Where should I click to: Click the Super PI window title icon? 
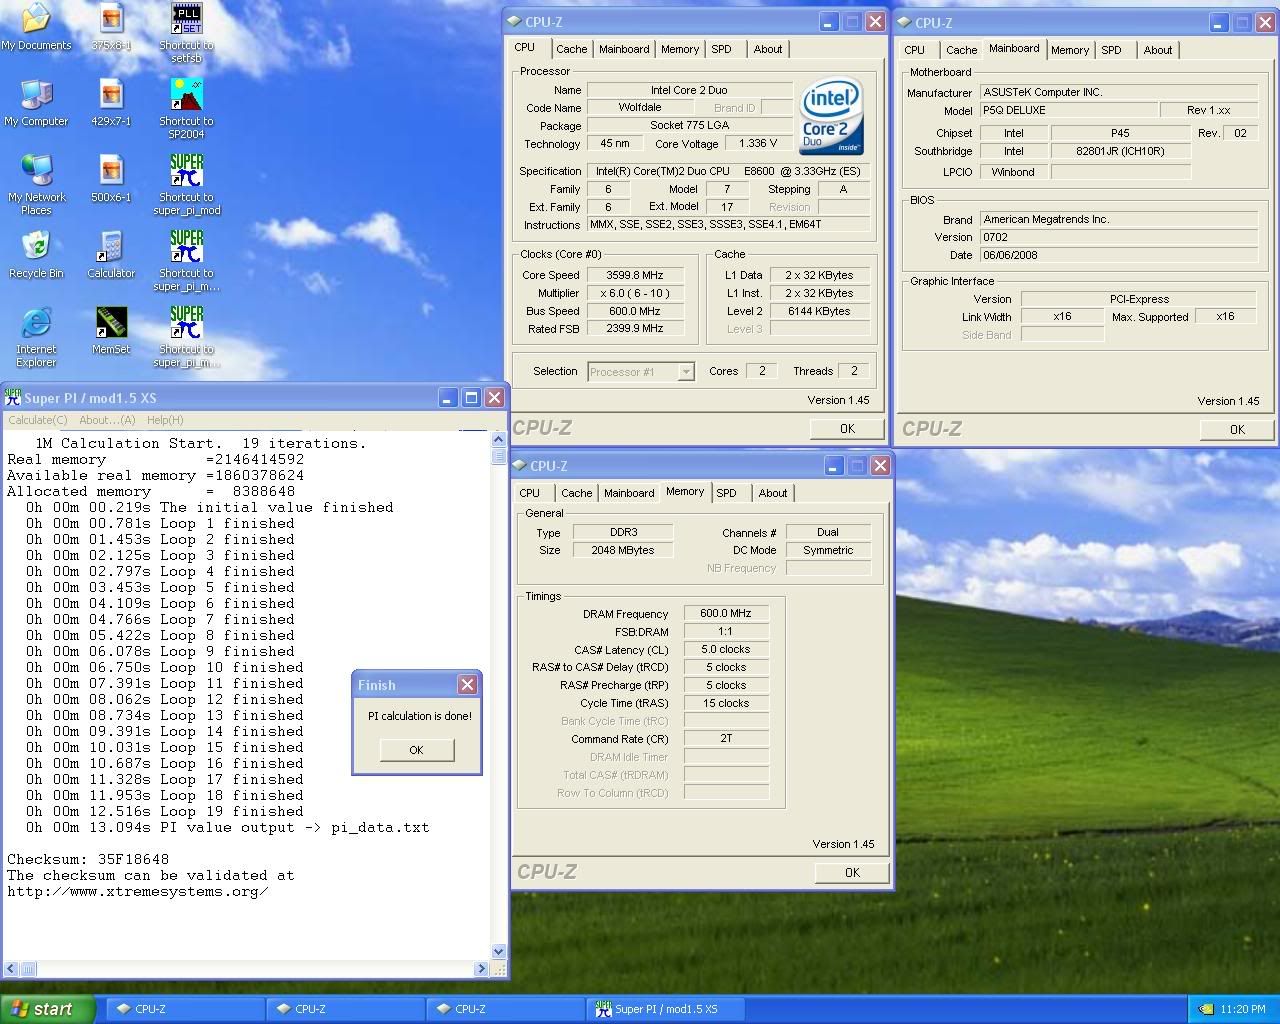click(13, 397)
